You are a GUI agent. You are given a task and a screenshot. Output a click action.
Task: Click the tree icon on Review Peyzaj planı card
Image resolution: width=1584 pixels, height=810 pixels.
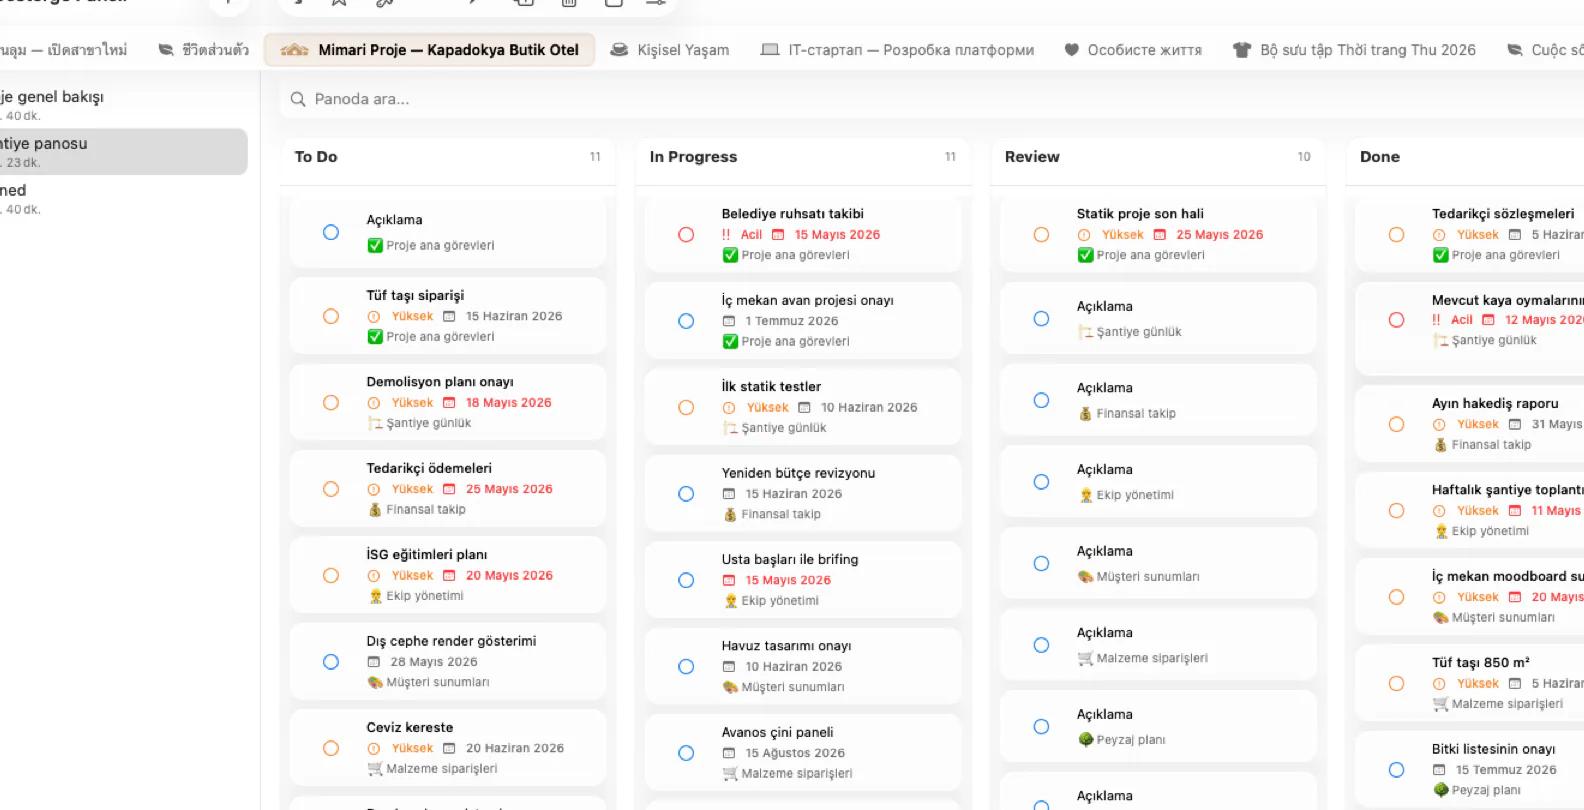(x=1085, y=740)
